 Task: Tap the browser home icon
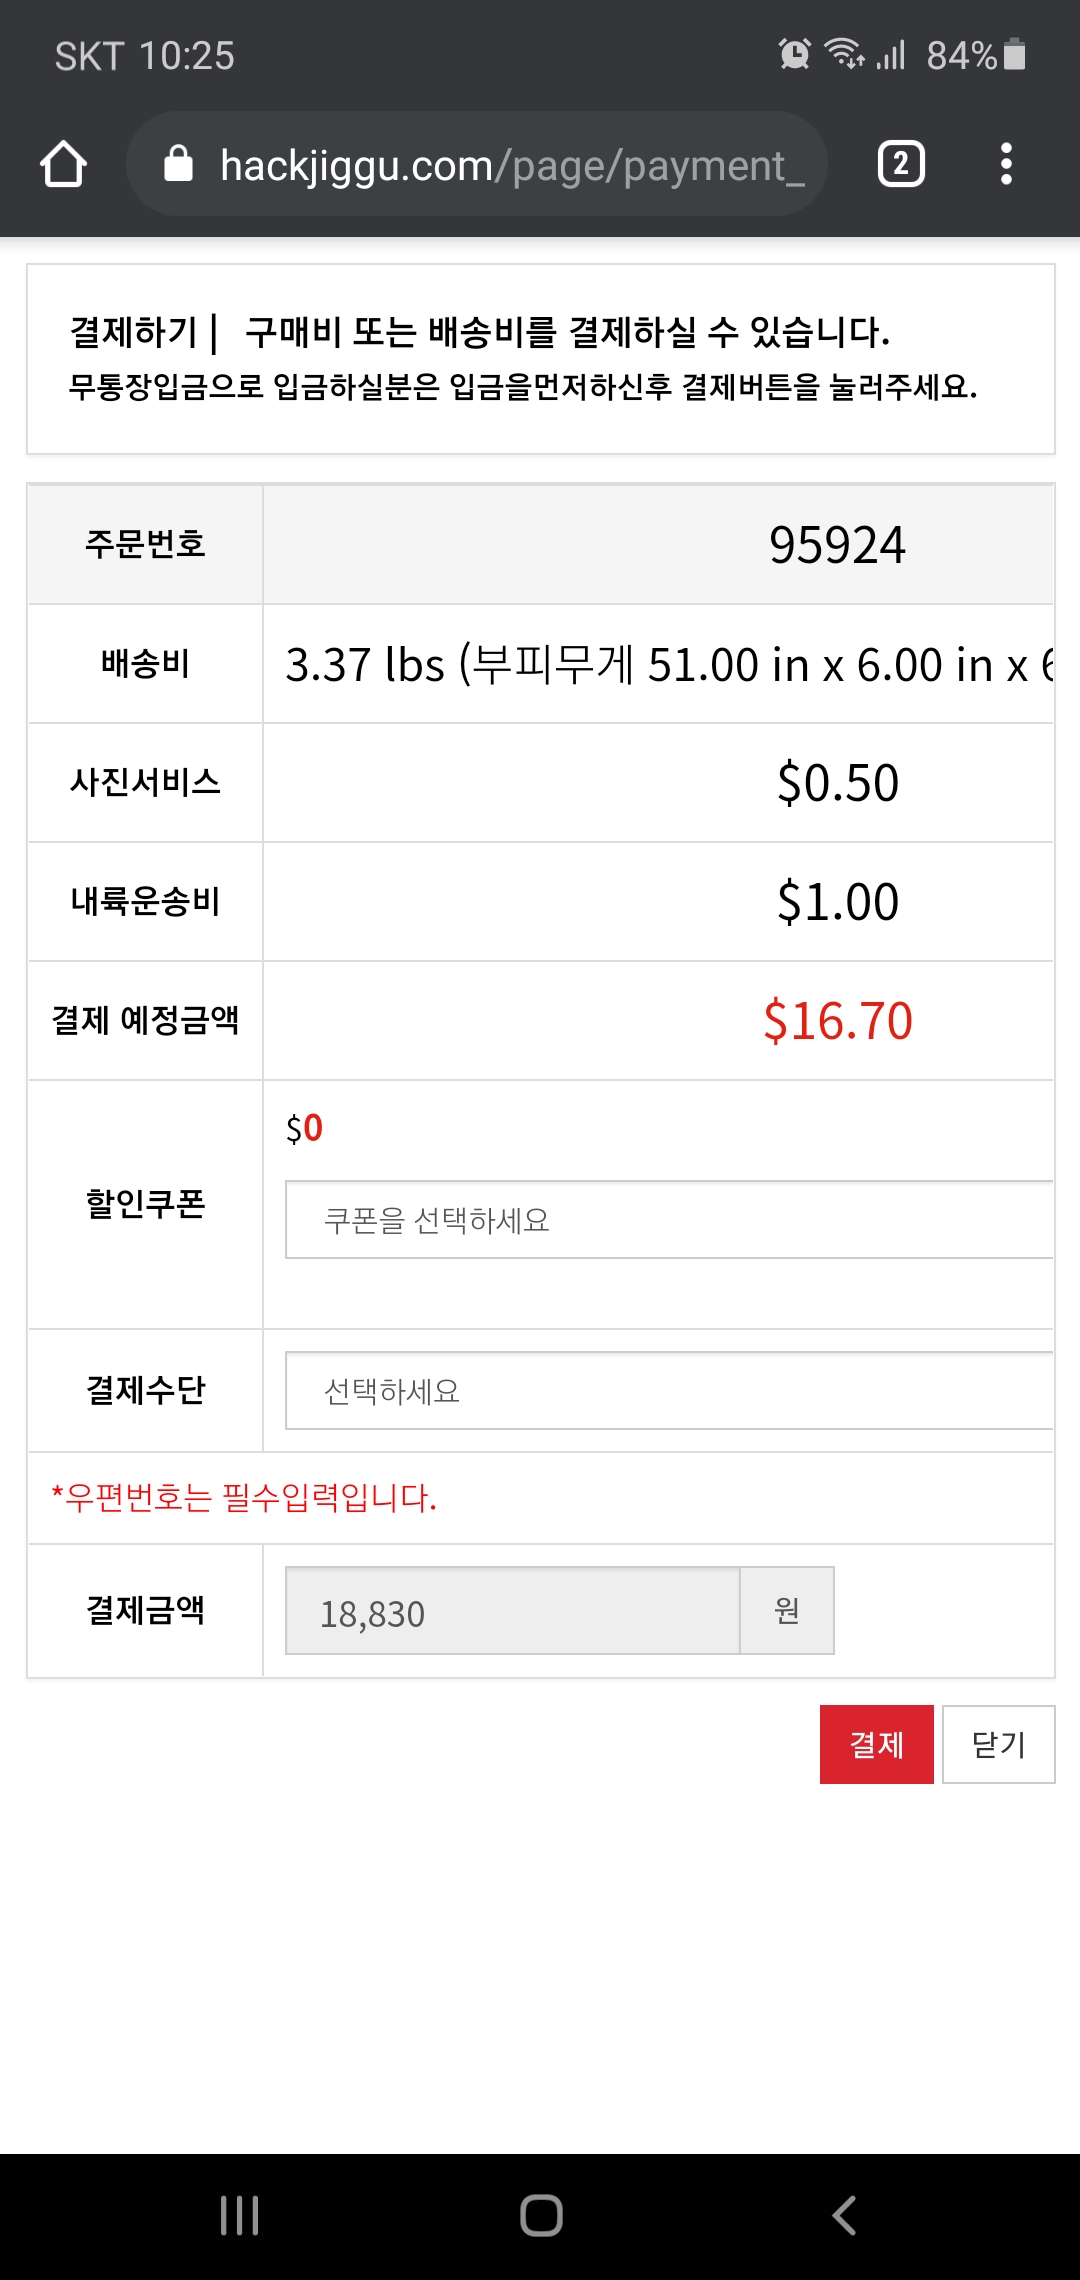tap(63, 164)
